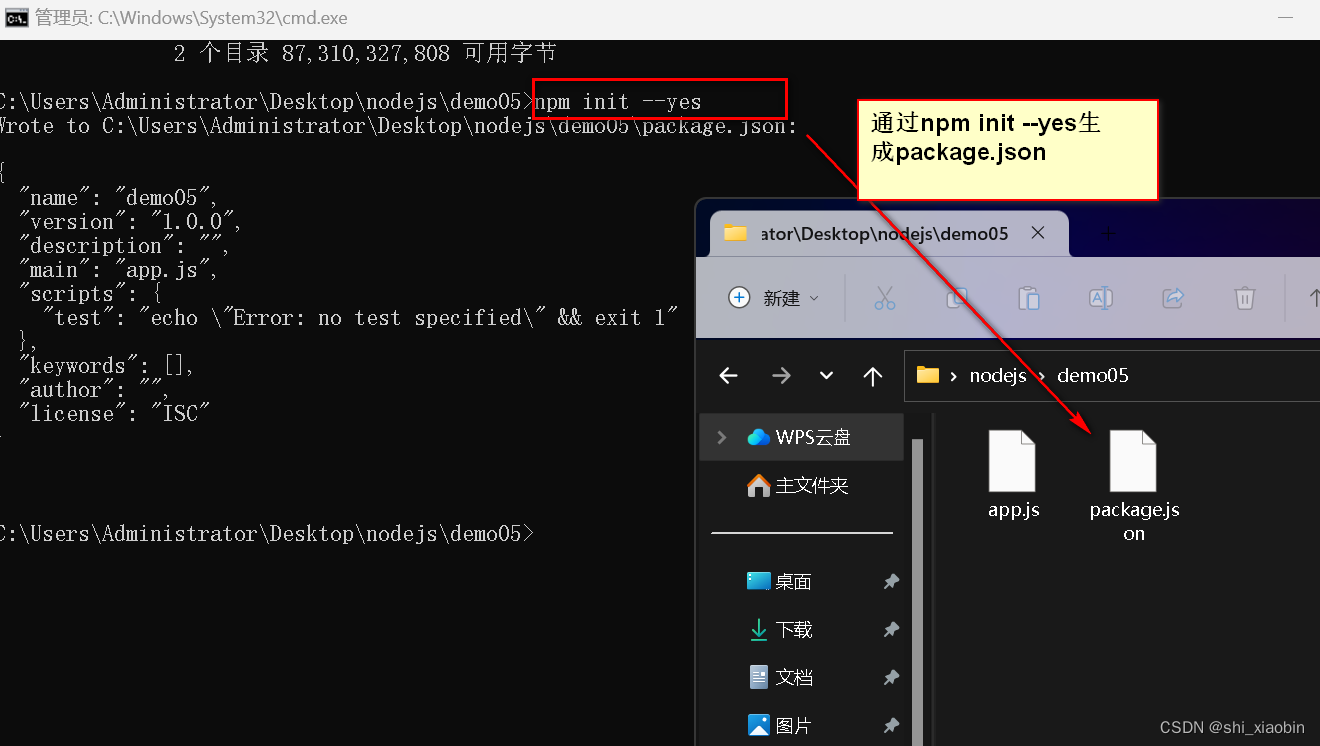Image resolution: width=1320 pixels, height=746 pixels.
Task: Click the "license": "ISC" line in cmd
Action: tap(115, 414)
